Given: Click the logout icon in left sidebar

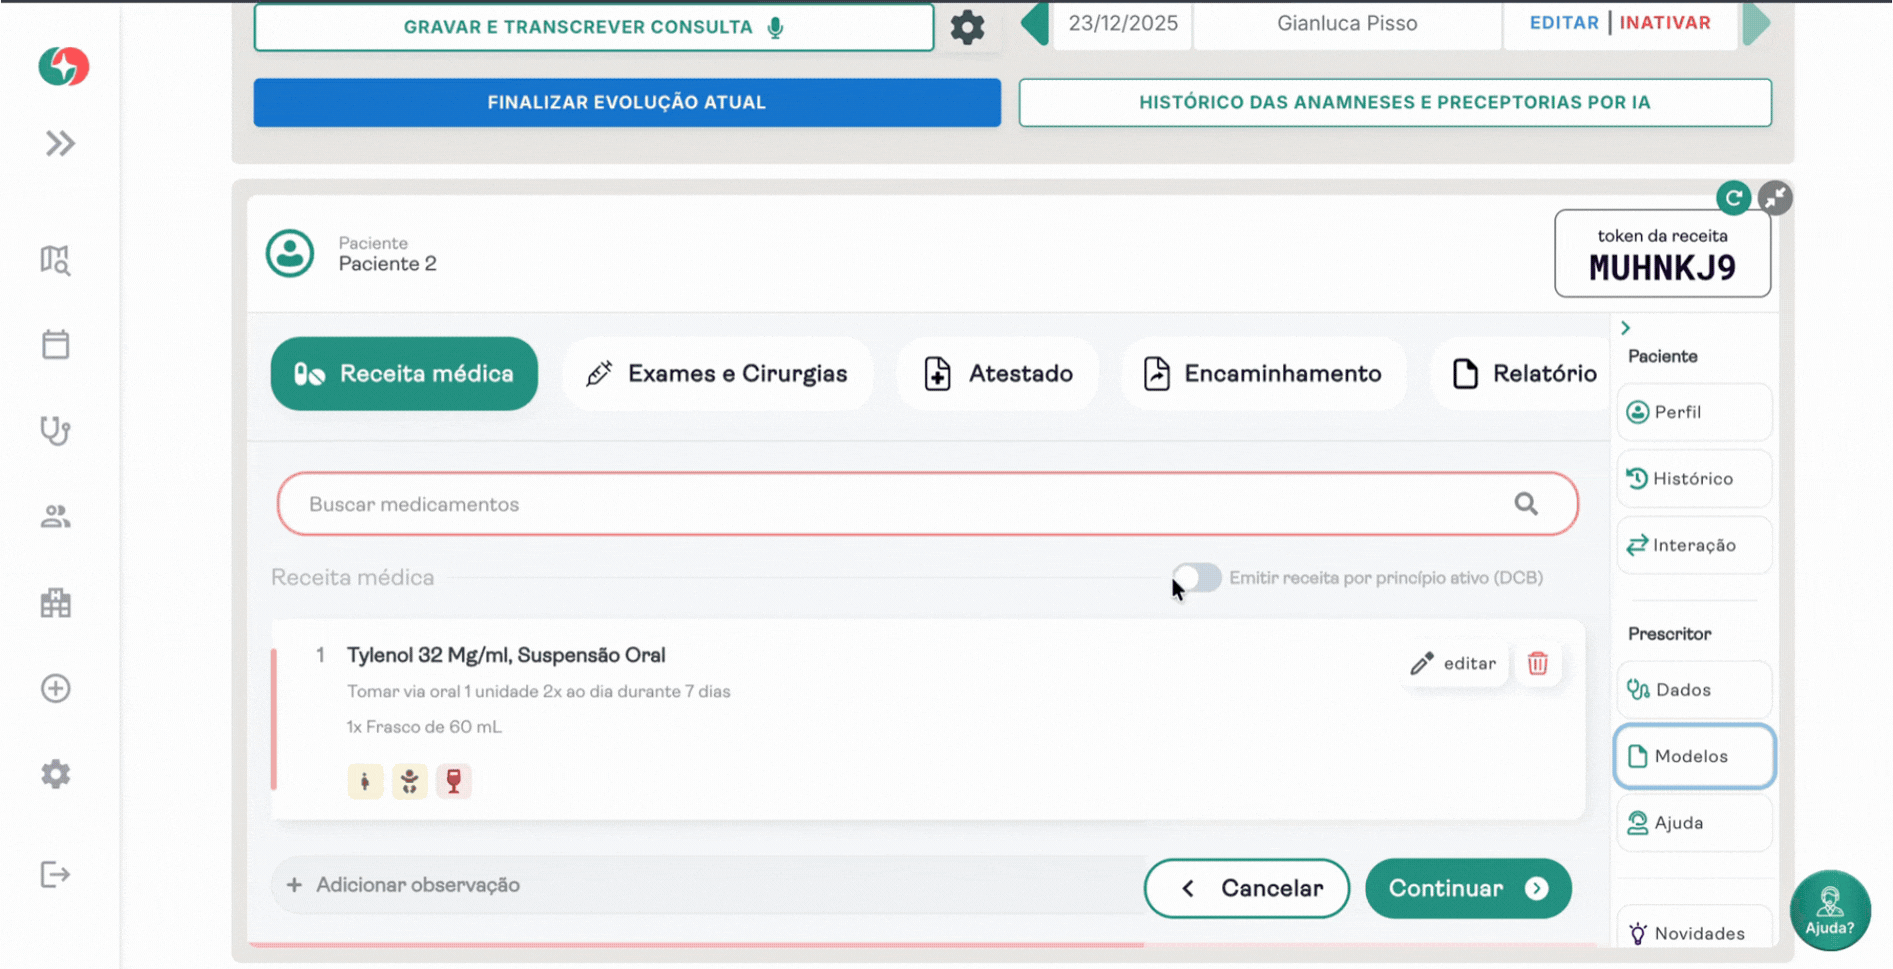Looking at the screenshot, I should click(x=56, y=875).
